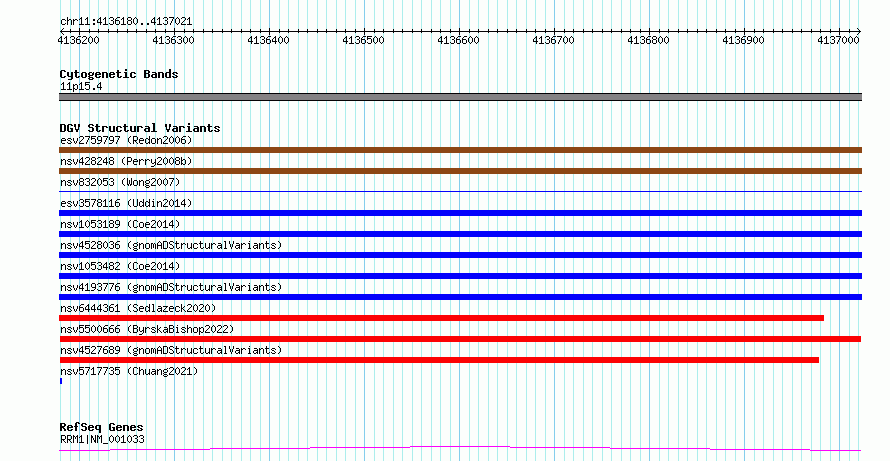
Task: Click ruler position 4136600
Action: [x=458, y=40]
